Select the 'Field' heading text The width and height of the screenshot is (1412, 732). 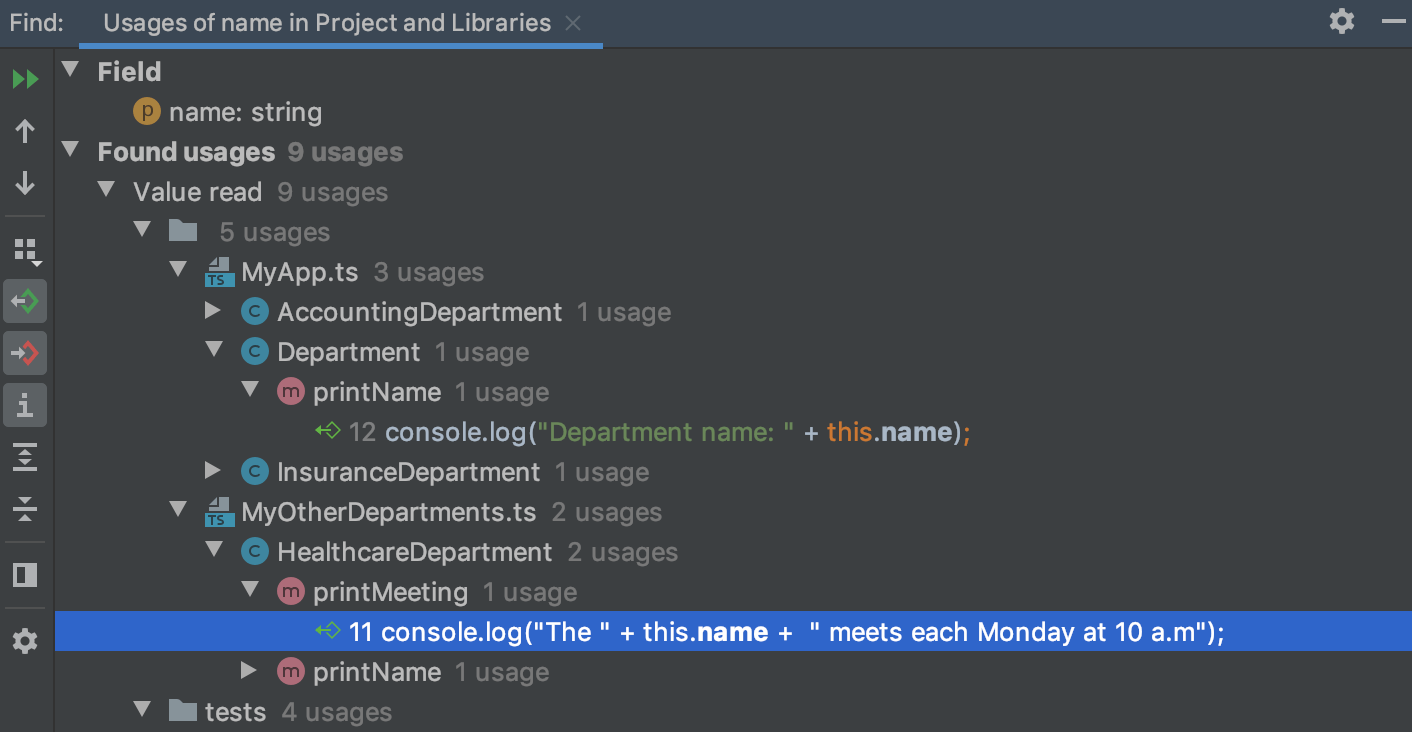coord(129,72)
